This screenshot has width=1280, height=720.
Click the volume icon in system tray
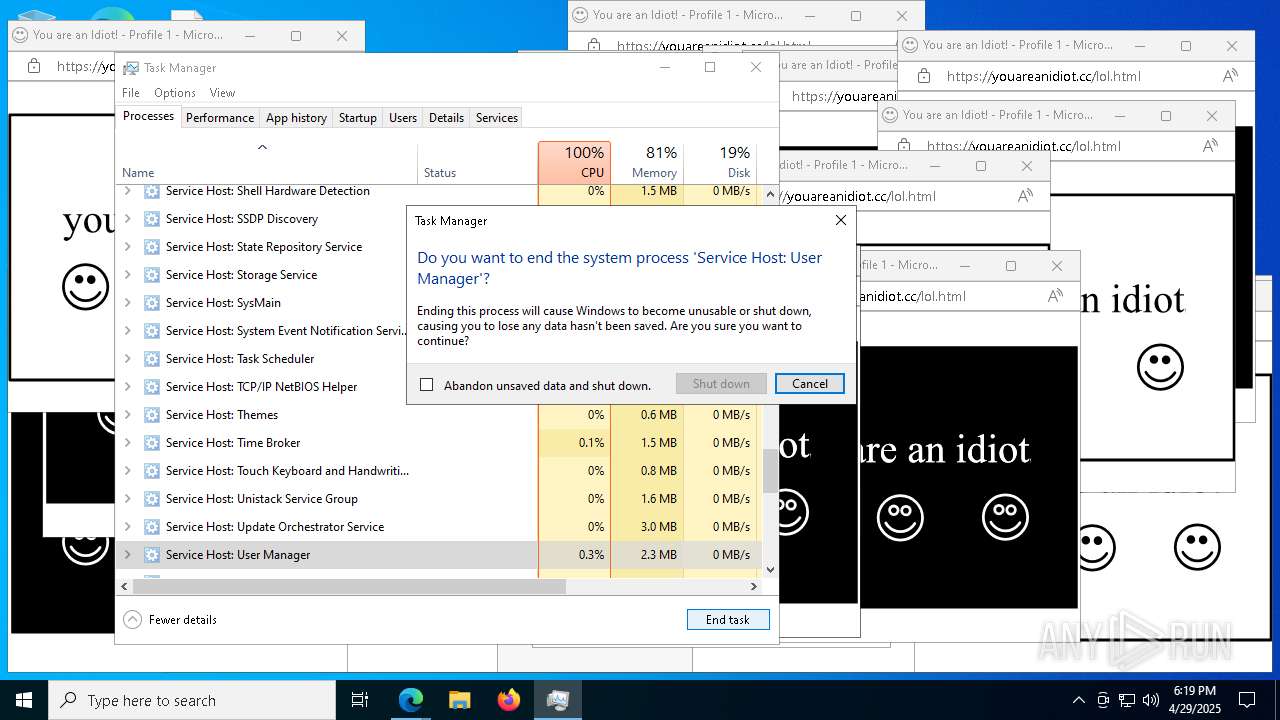point(1151,700)
